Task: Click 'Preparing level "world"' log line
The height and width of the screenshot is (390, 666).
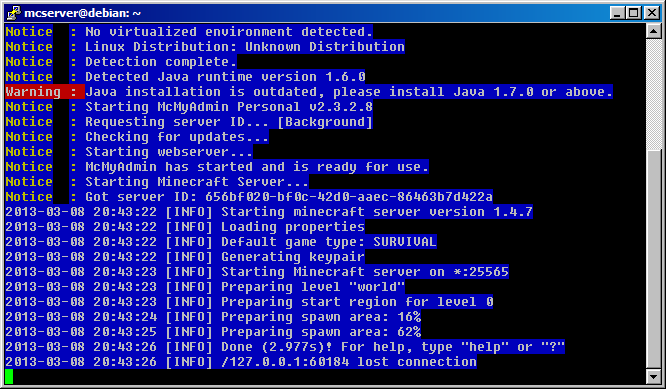Action: (x=205, y=287)
